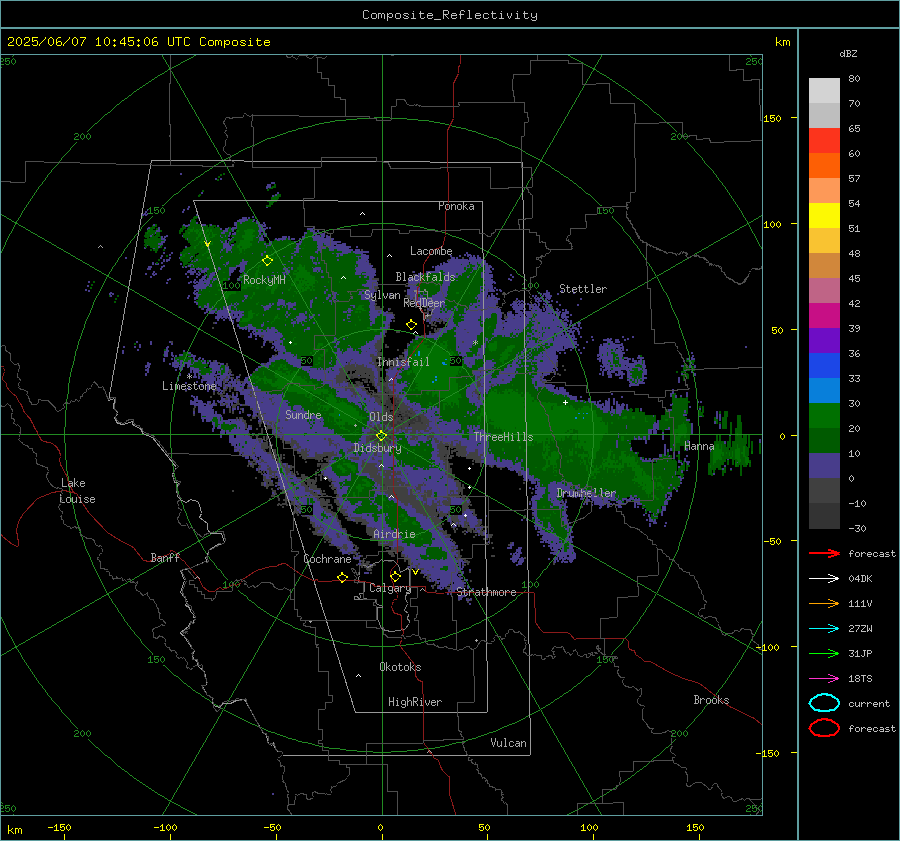Click the Limestone label
Viewport: 900px width, 841px height.
click(x=189, y=386)
